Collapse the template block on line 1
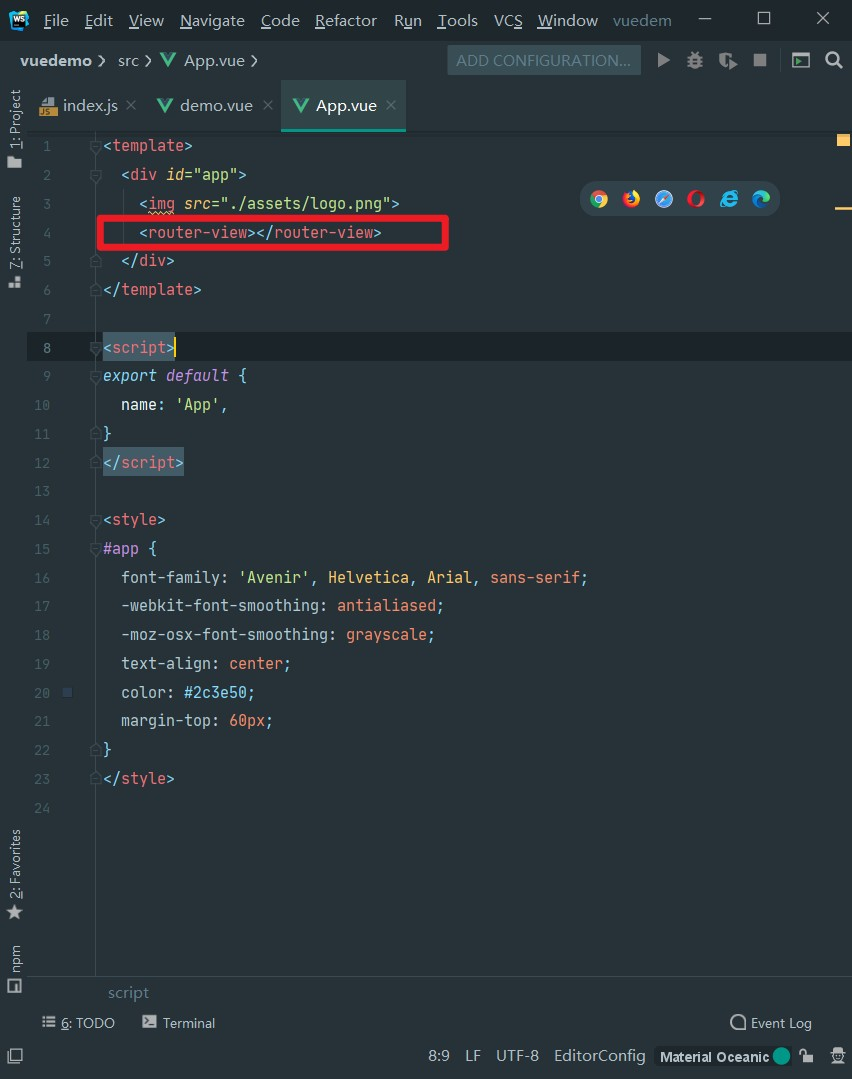Screen dimensions: 852x1079 (95, 145)
